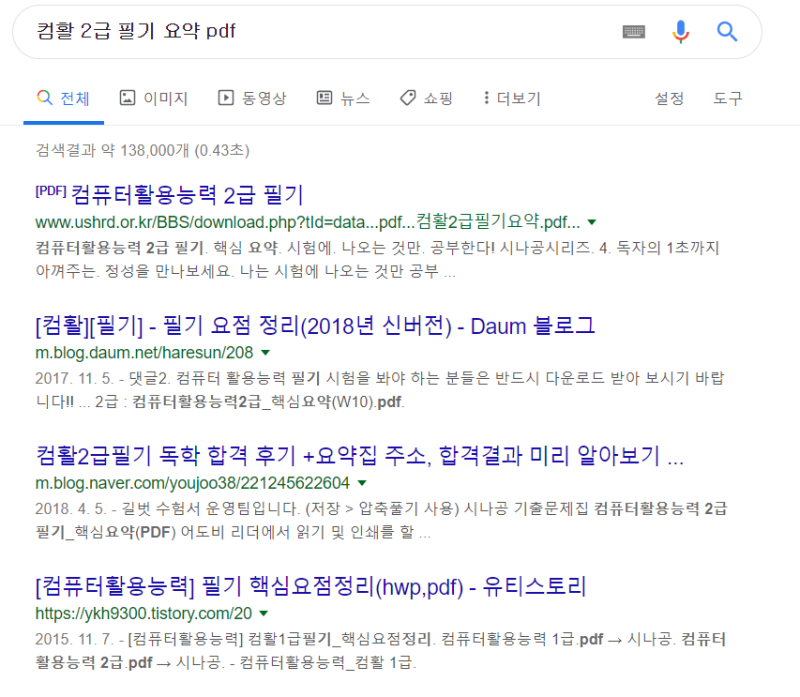Switch to the 뉴스 tab
The width and height of the screenshot is (800, 697).
[x=343, y=98]
